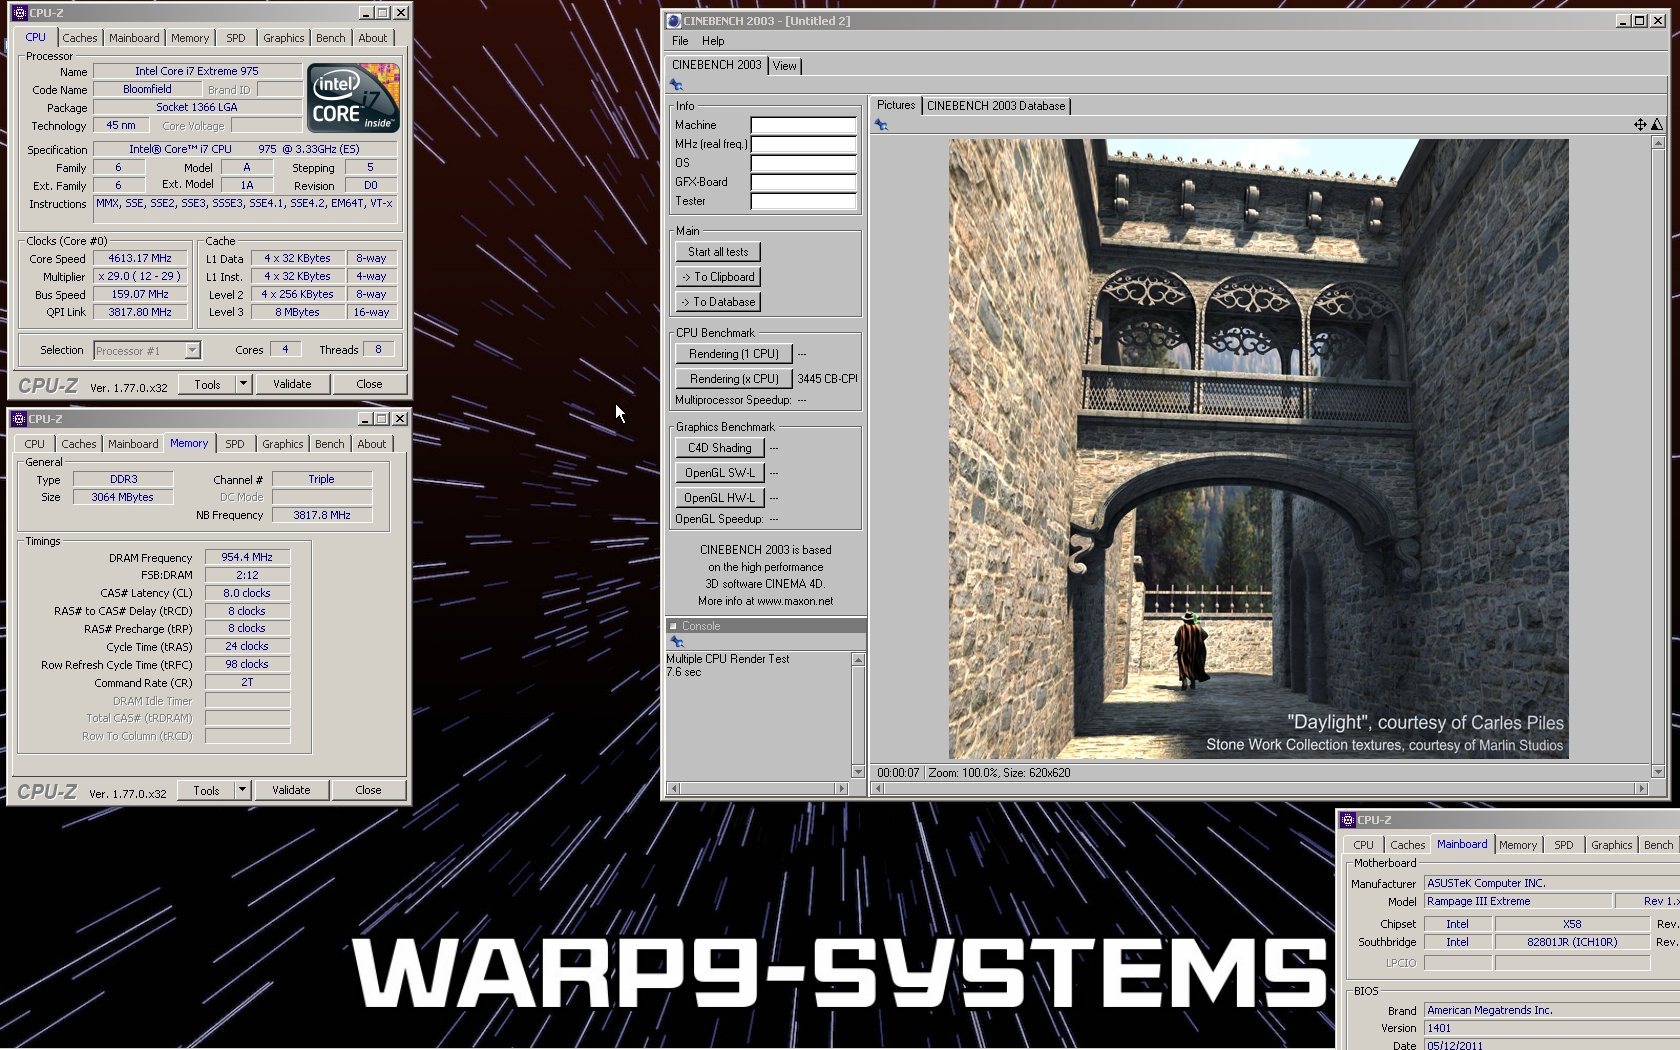Start the OpenGL SW-L test
The width and height of the screenshot is (1680, 1050).
[719, 473]
